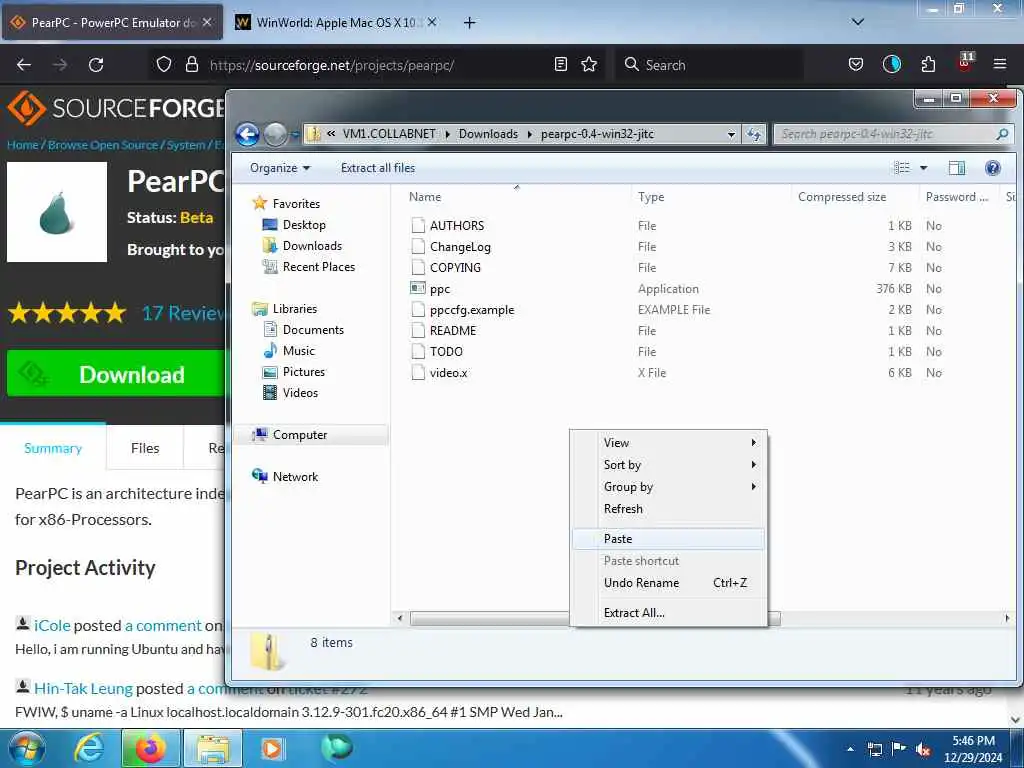Expand Sort by submenu

pyautogui.click(x=668, y=464)
